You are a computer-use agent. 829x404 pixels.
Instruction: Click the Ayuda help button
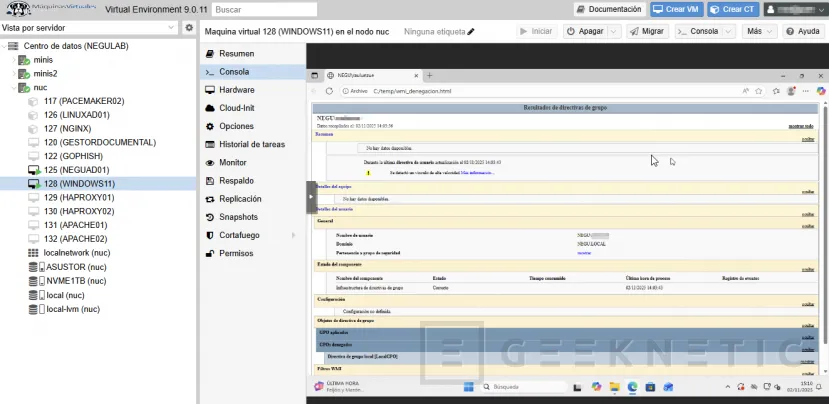point(803,31)
